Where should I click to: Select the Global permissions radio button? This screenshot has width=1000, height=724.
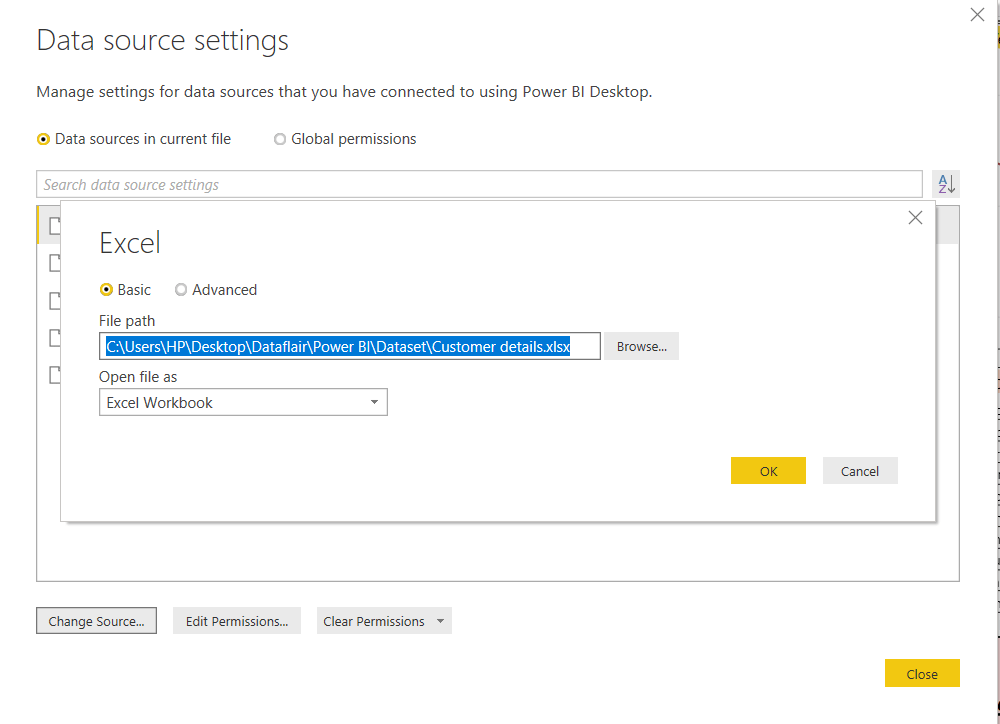click(x=280, y=138)
